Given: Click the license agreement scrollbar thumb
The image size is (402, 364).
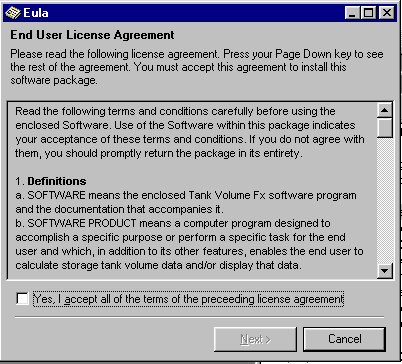Looking at the screenshot, I should point(385,128).
